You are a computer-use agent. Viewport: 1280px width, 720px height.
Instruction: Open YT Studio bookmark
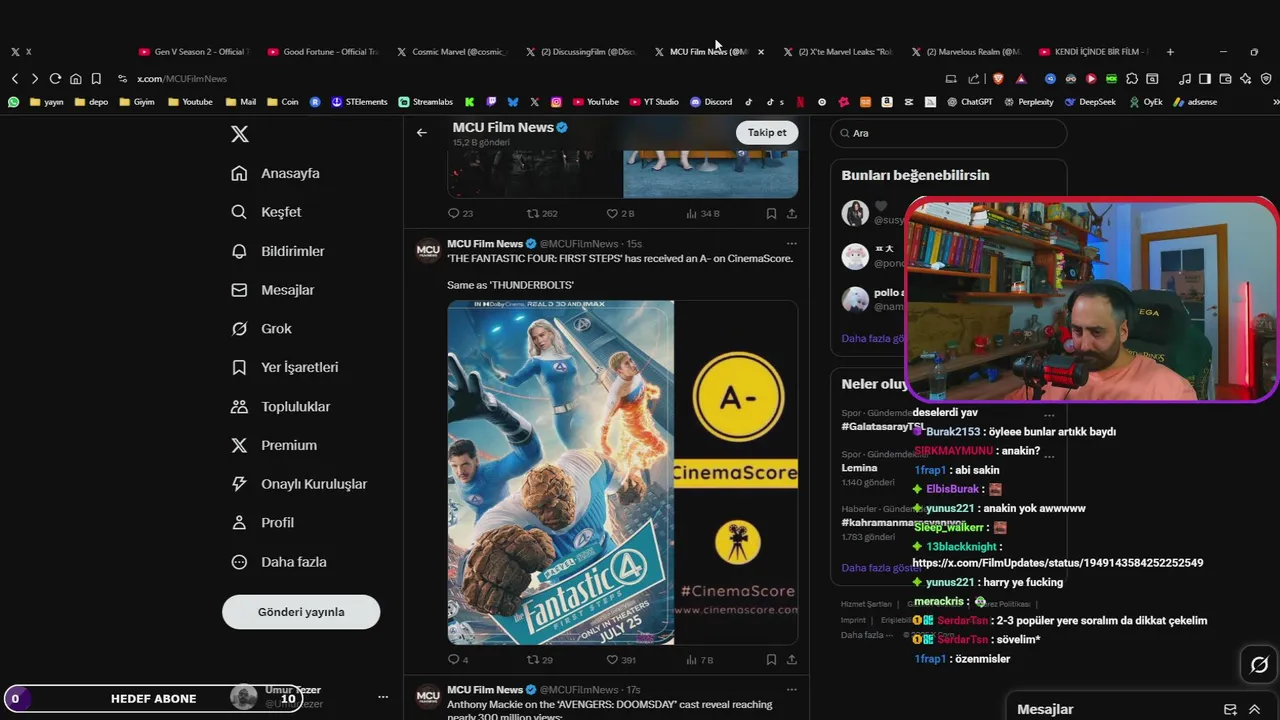(x=653, y=102)
